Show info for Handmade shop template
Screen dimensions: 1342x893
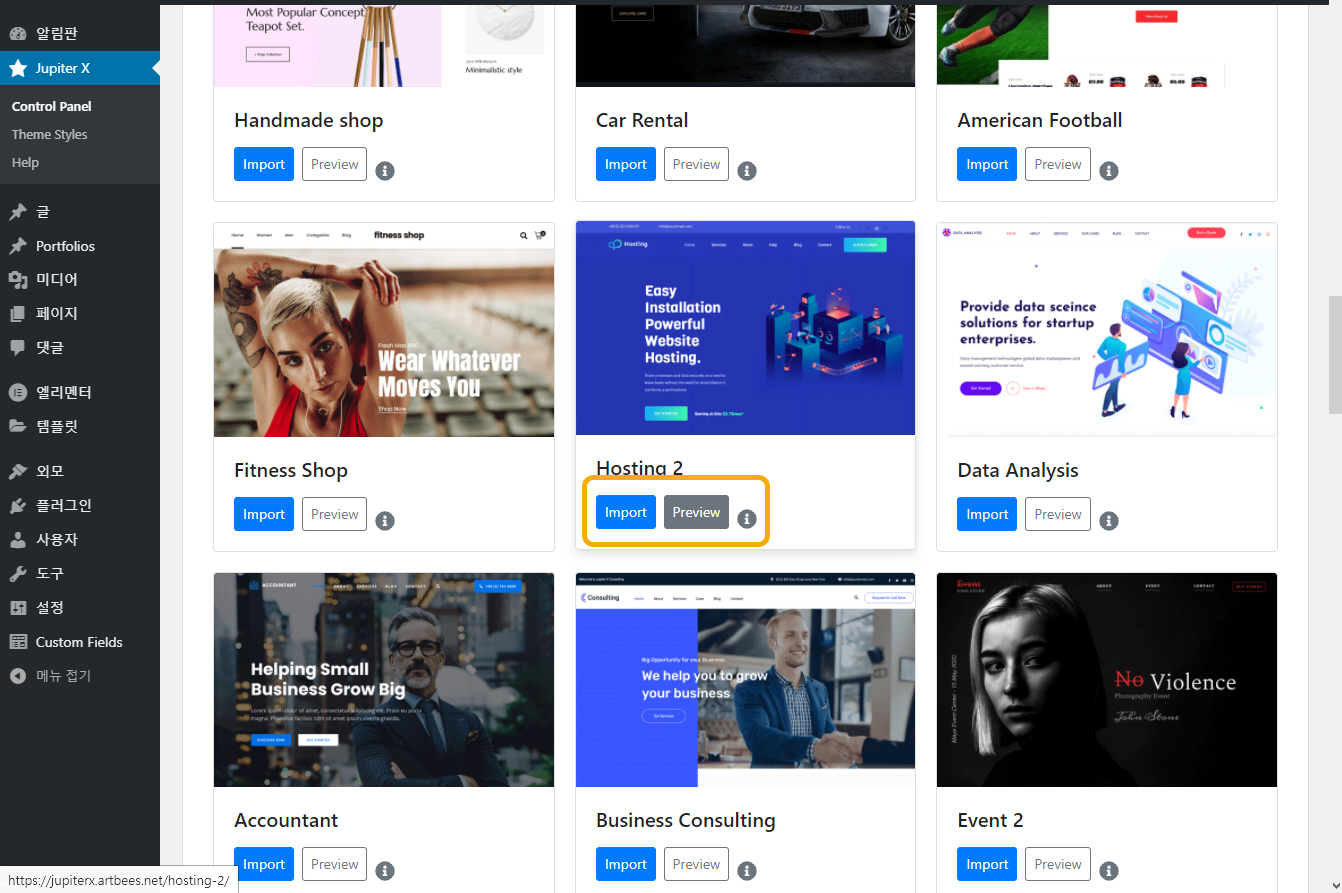click(x=385, y=171)
